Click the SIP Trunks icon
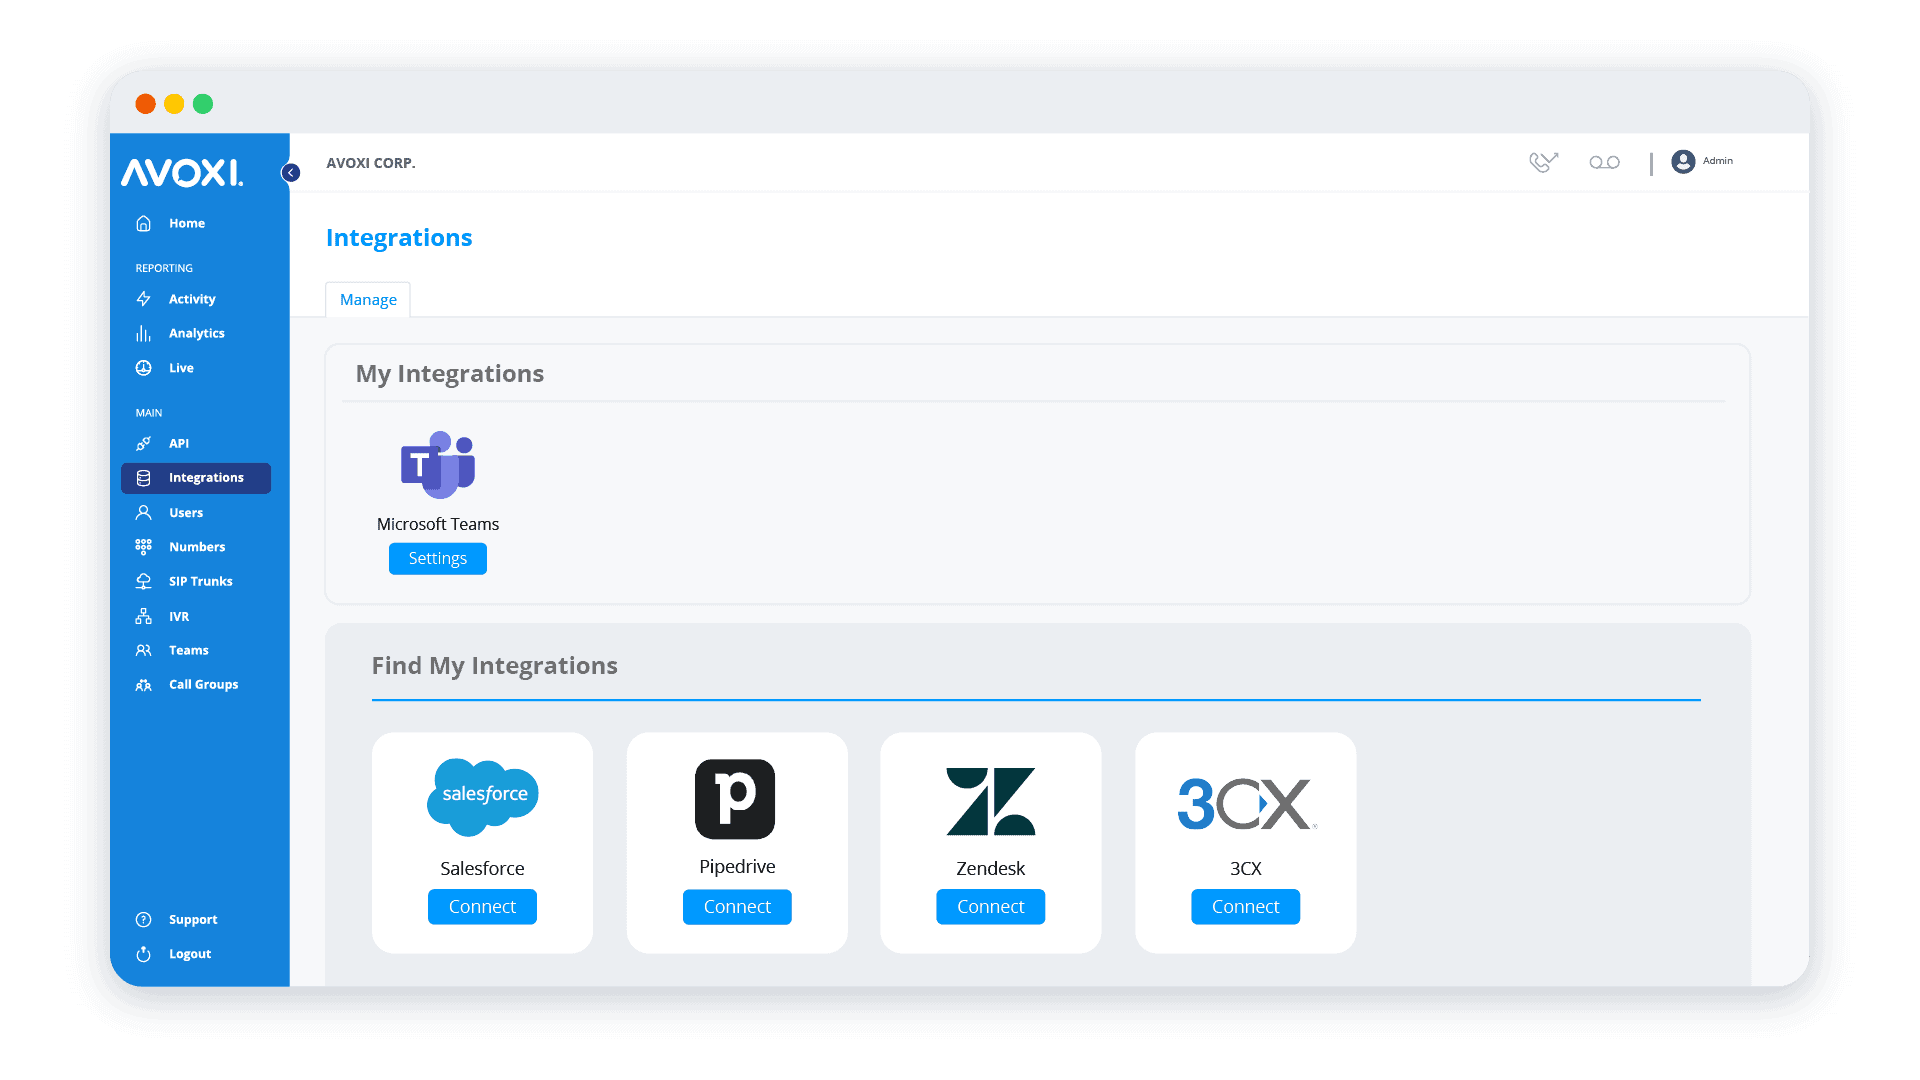Image resolution: width=1920 pixels, height=1080 pixels. pos(144,580)
